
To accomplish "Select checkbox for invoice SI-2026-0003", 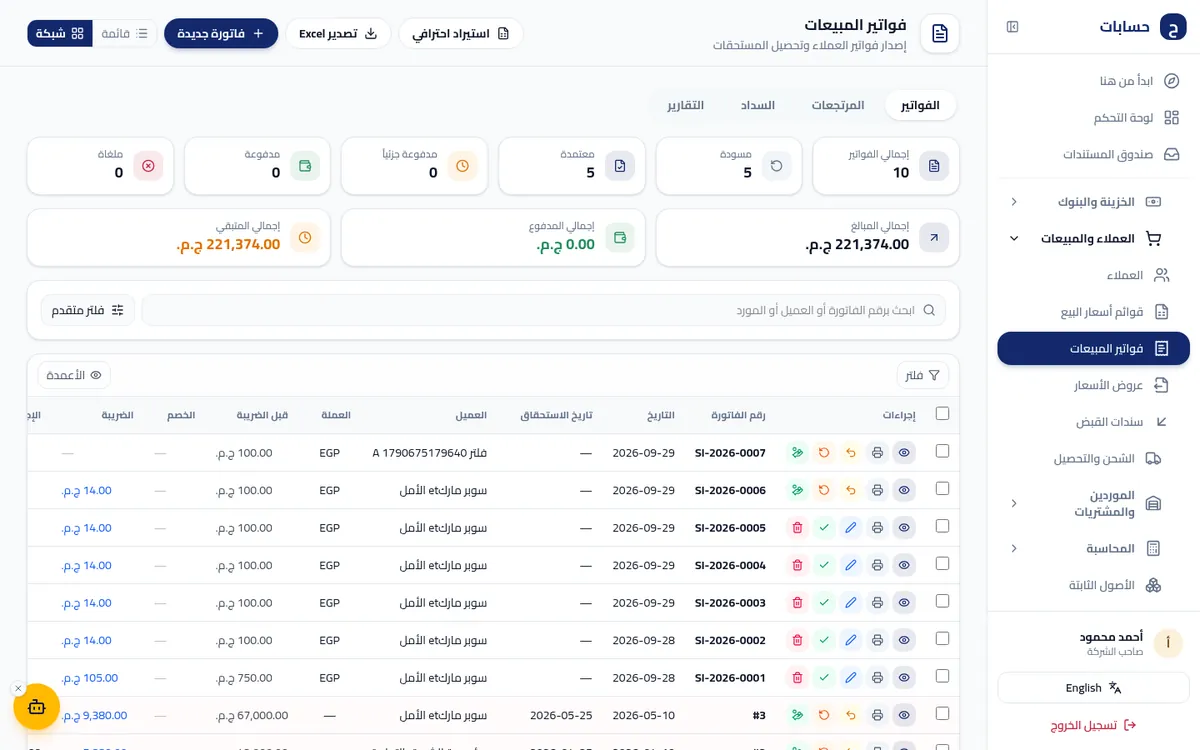I will pyautogui.click(x=942, y=601).
